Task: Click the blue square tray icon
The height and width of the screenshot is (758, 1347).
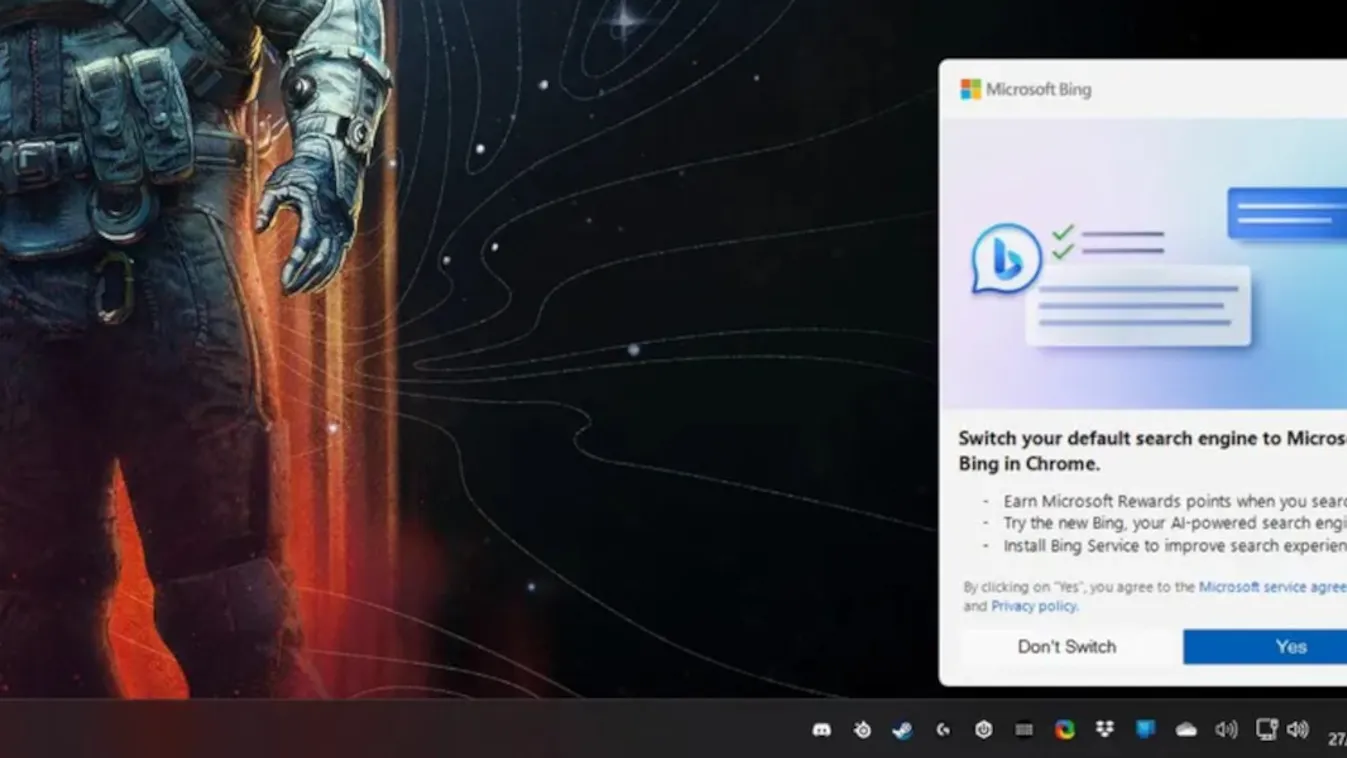Action: click(1145, 730)
